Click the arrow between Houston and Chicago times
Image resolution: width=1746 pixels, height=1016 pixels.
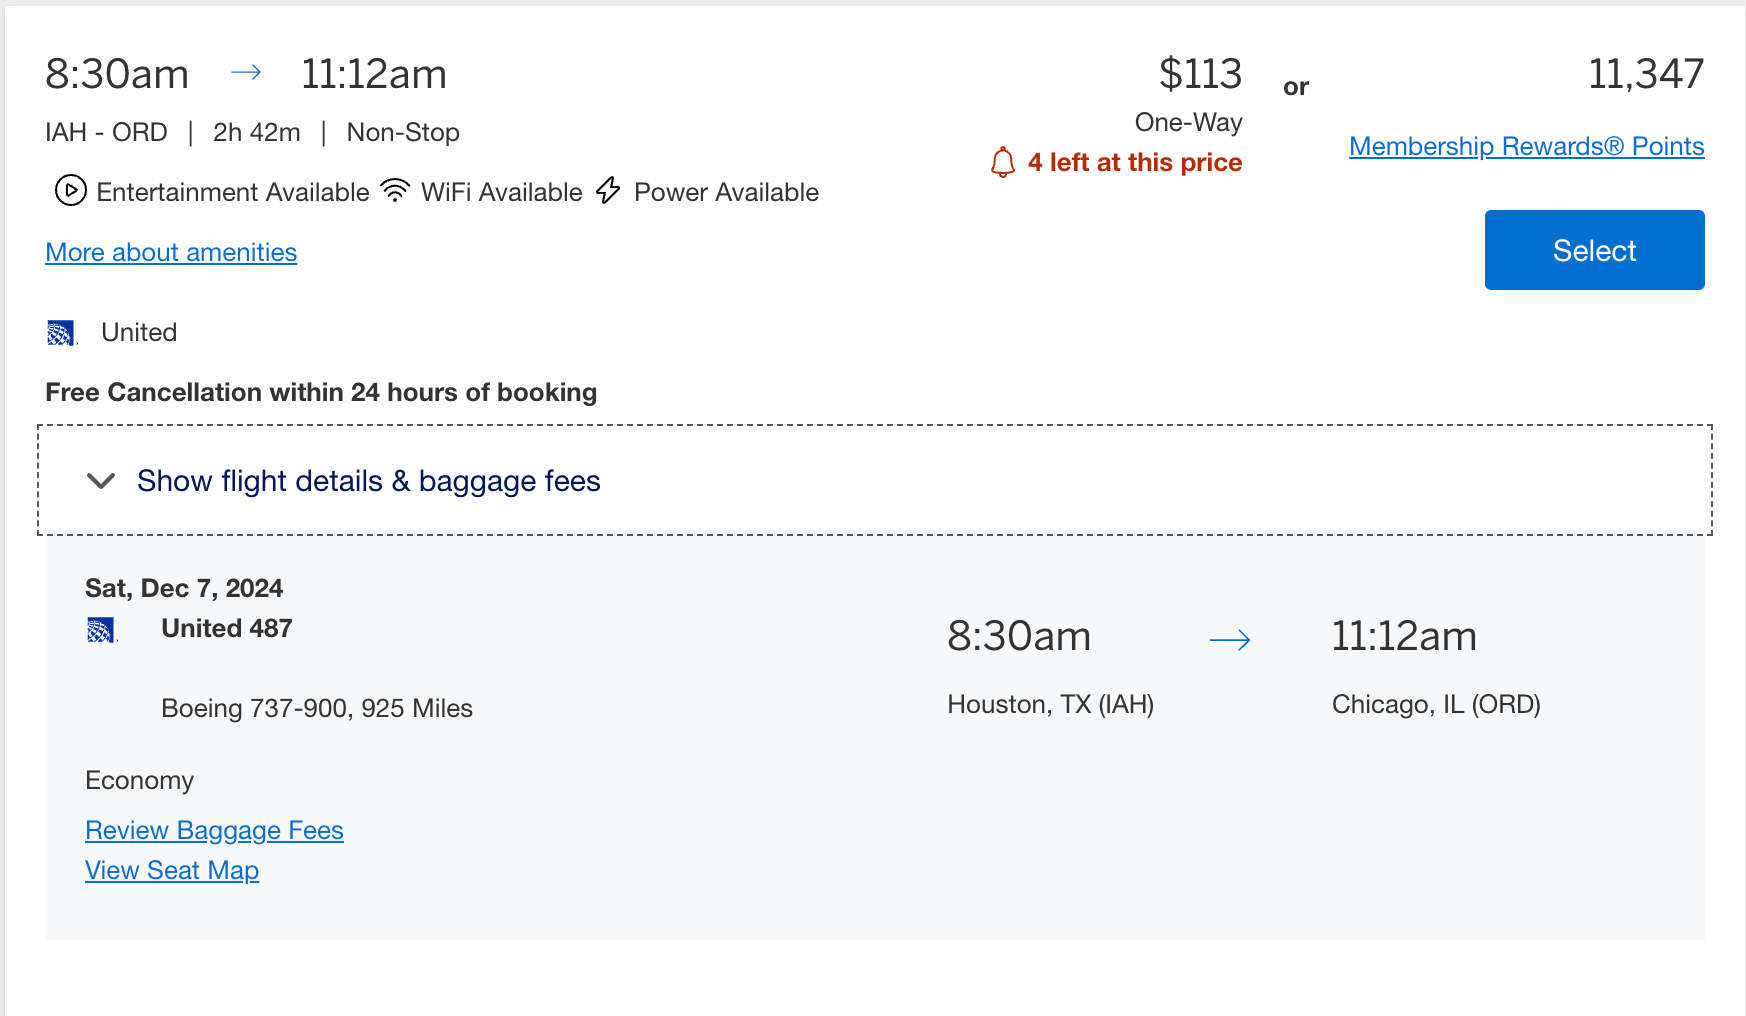tap(1230, 640)
